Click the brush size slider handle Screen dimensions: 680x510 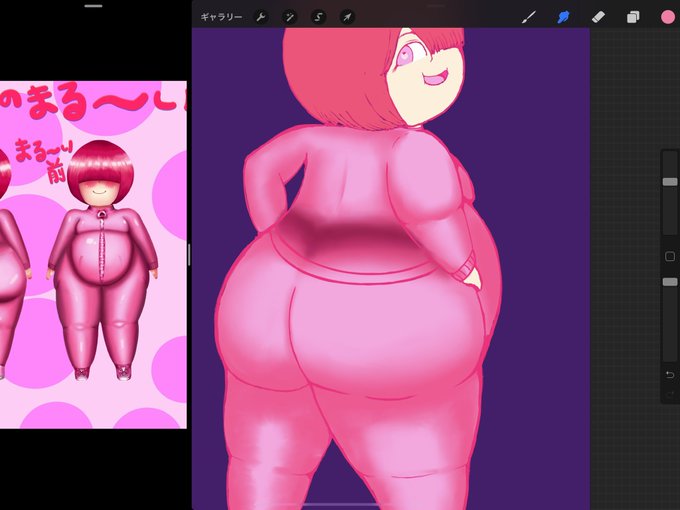[x=670, y=182]
